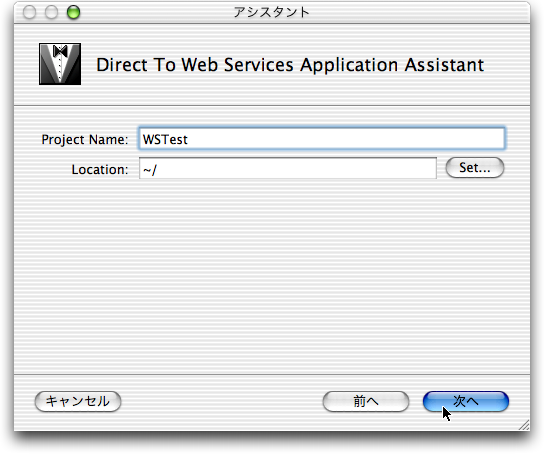Click the middle gray minimize window button

pyautogui.click(x=51, y=12)
